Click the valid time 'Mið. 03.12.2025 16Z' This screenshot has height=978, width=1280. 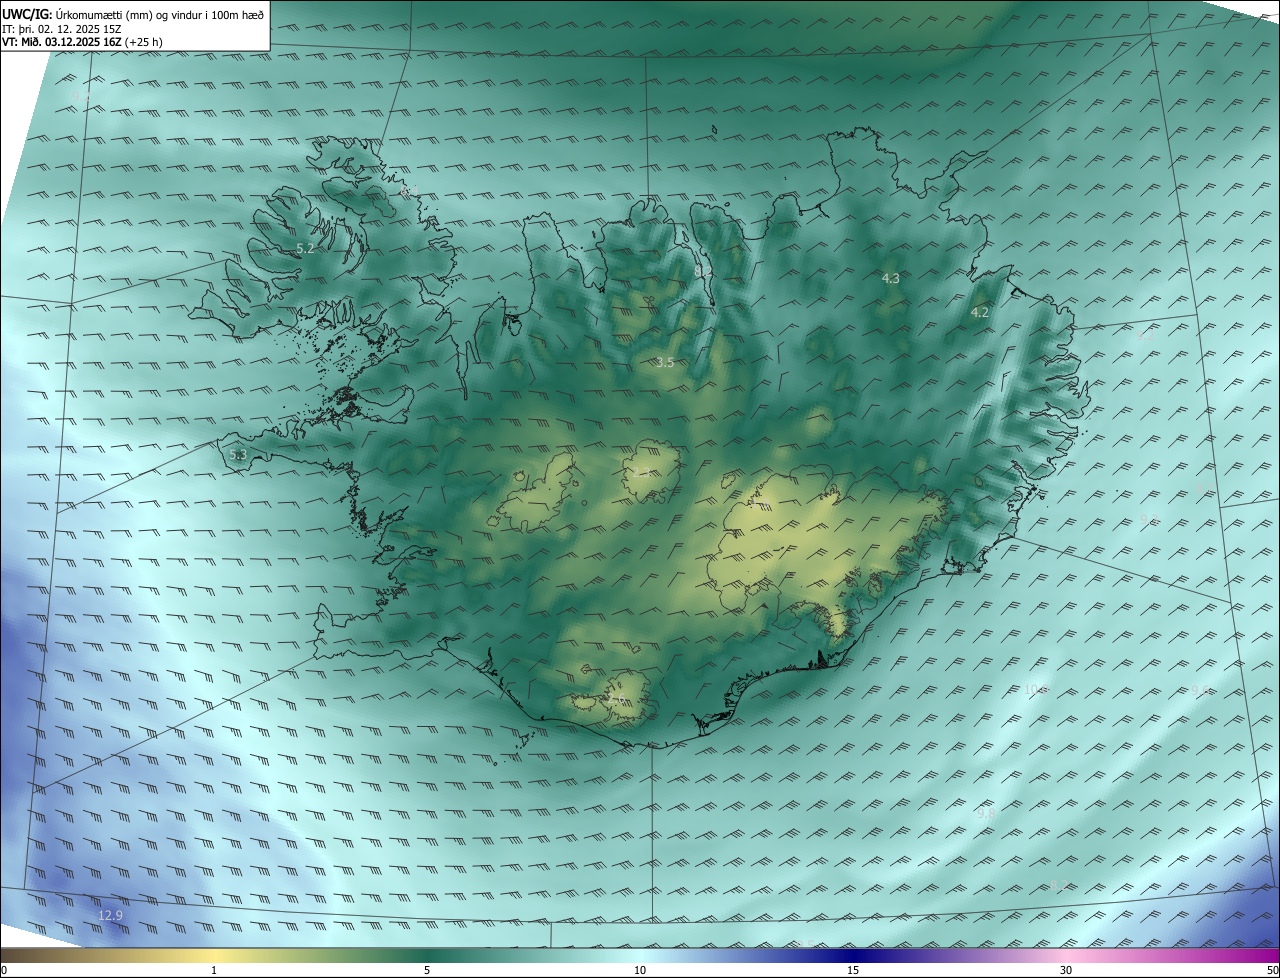click(71, 42)
